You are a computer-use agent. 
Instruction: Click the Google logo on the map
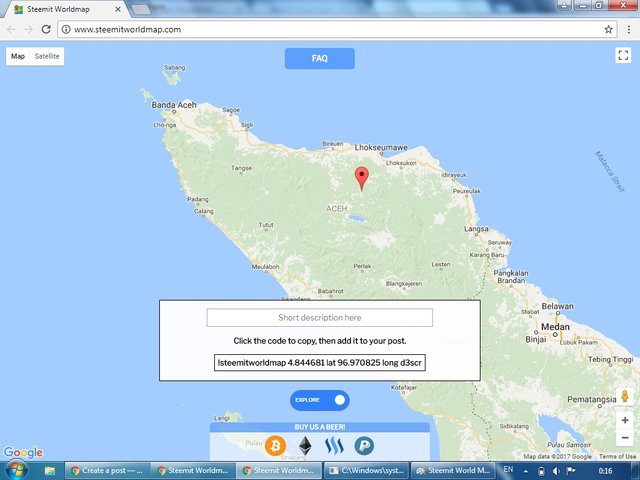[x=23, y=452]
